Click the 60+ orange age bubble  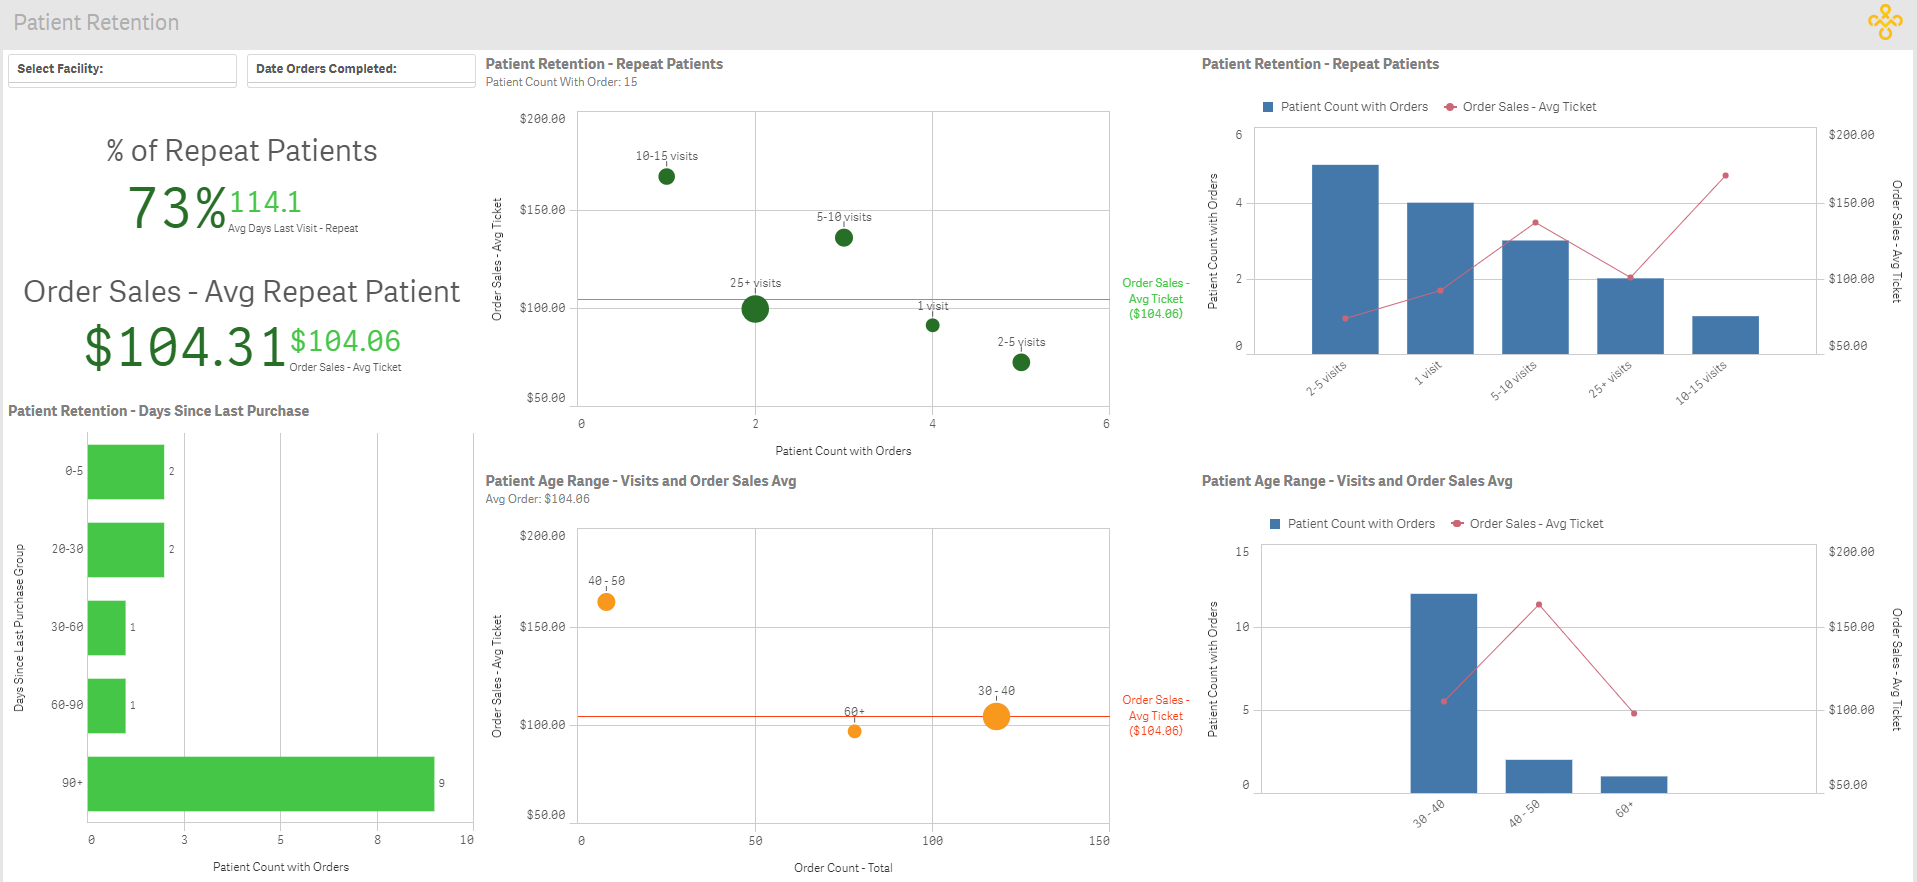[854, 731]
